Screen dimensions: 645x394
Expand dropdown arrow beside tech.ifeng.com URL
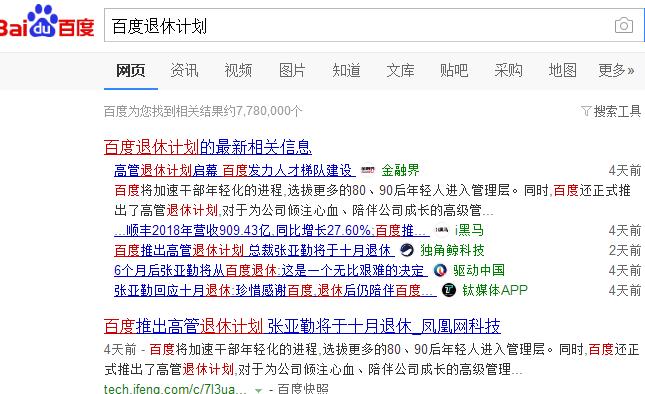click(x=258, y=390)
